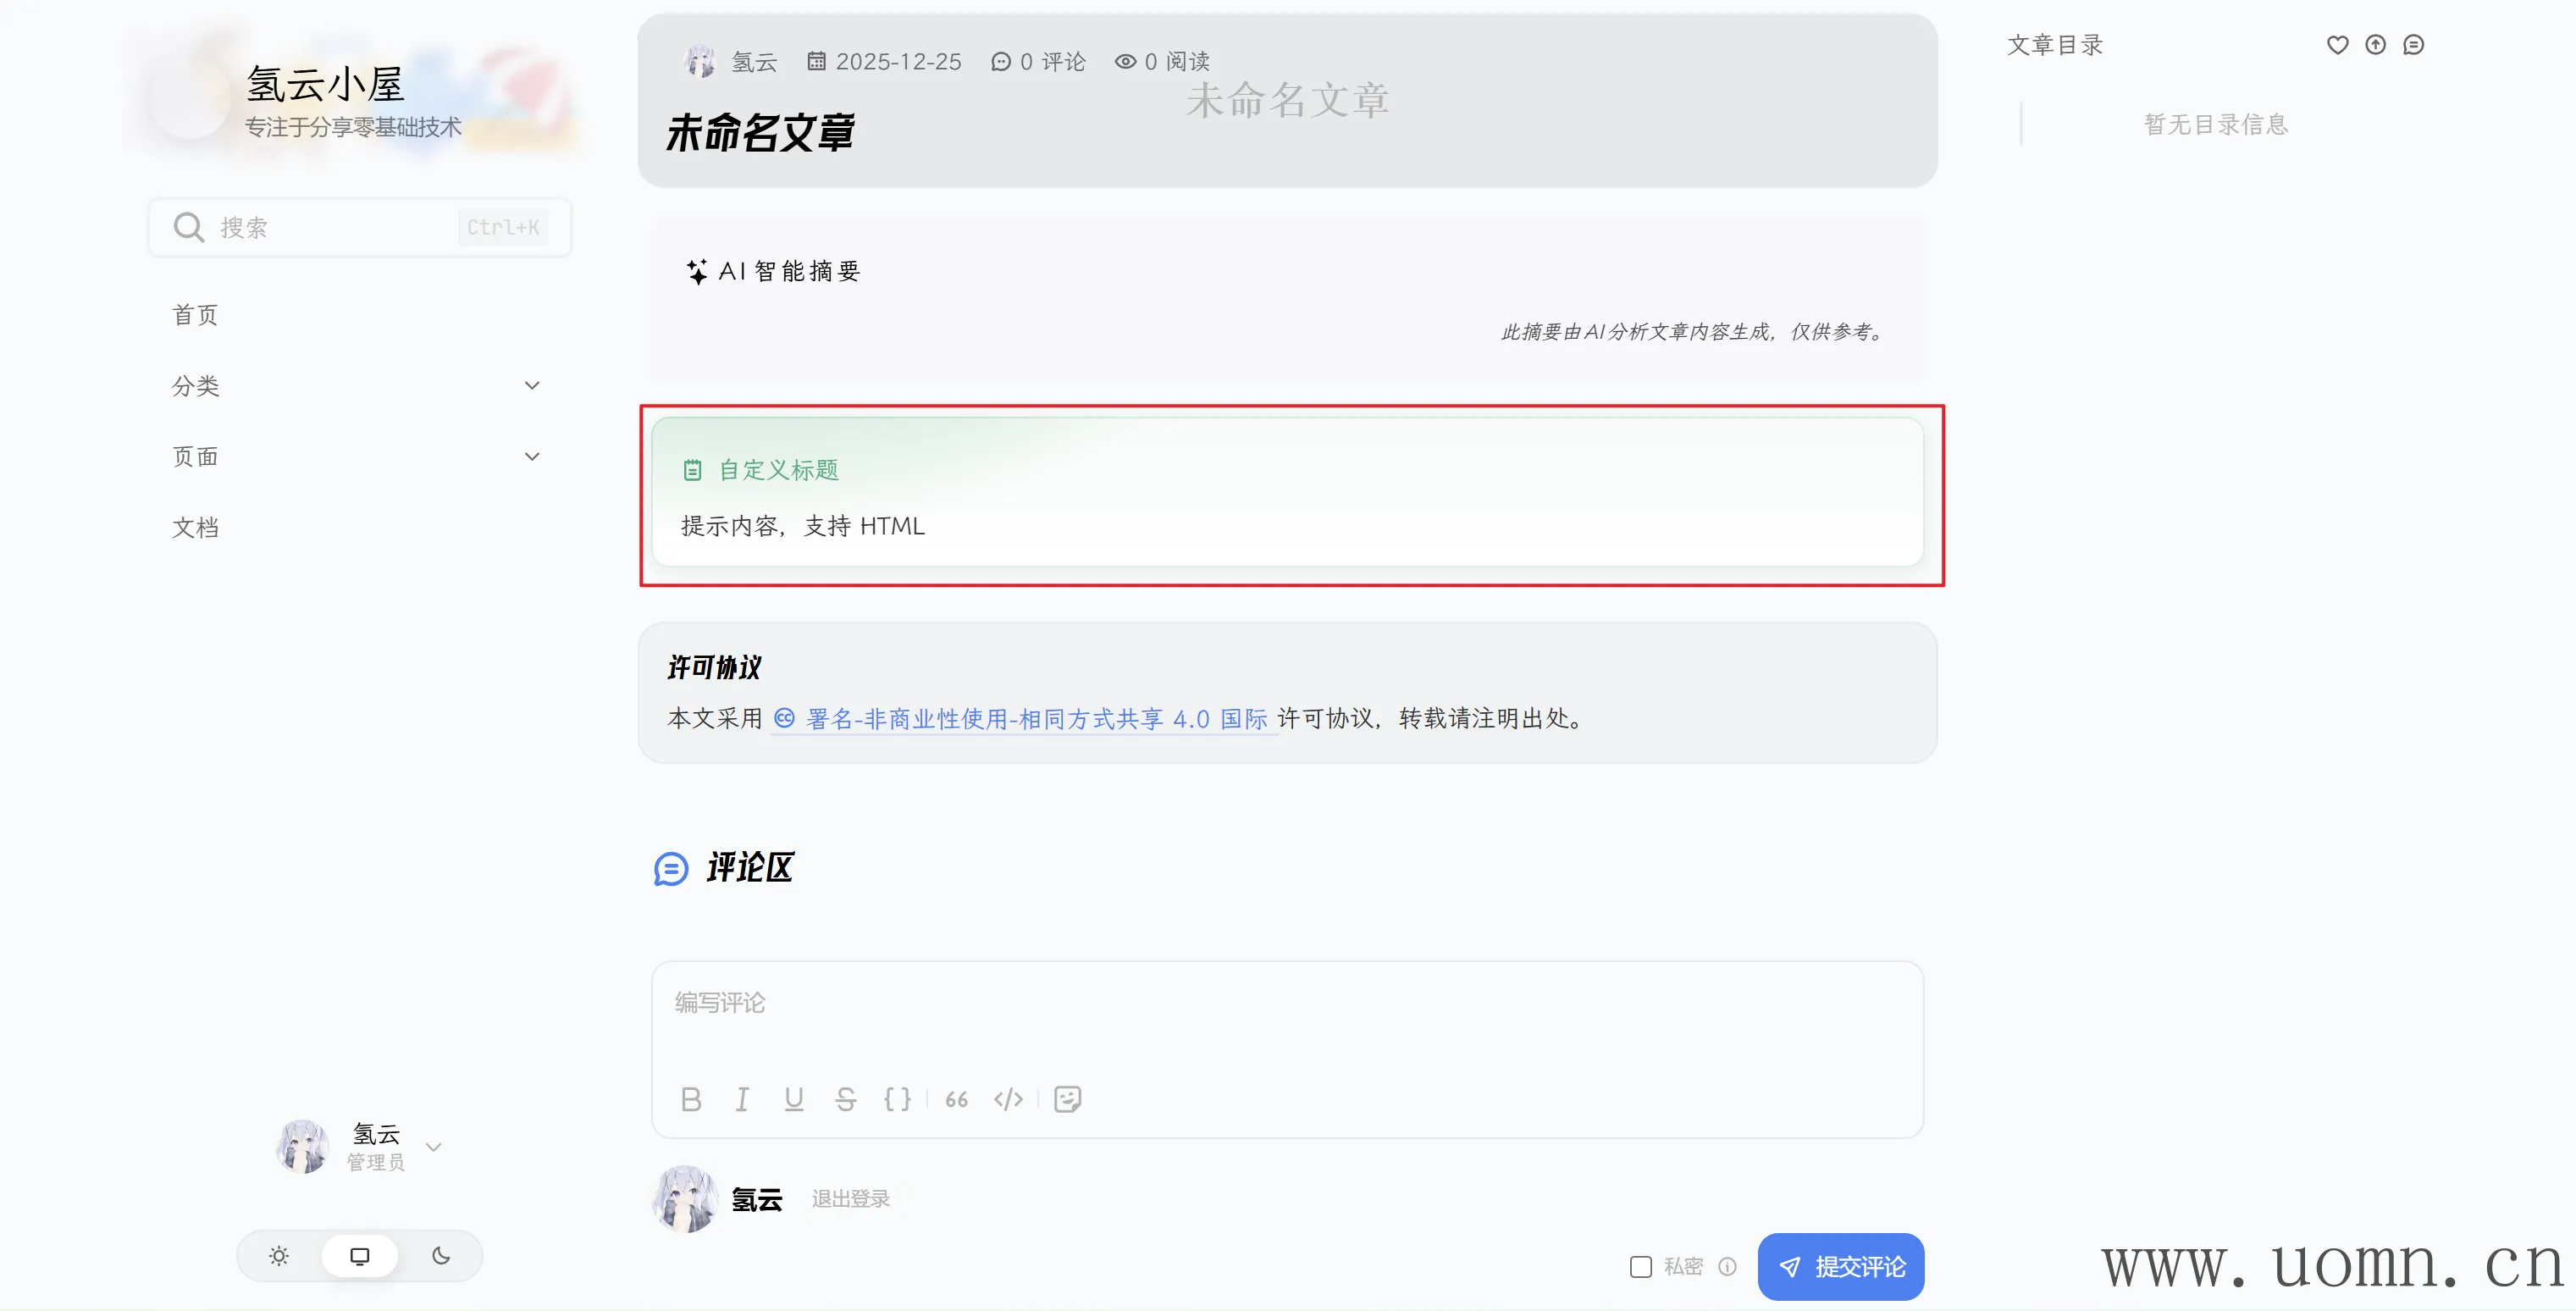Open the CC BY-NC-SA 4.0 license link
This screenshot has width=2576, height=1311.
[1035, 719]
